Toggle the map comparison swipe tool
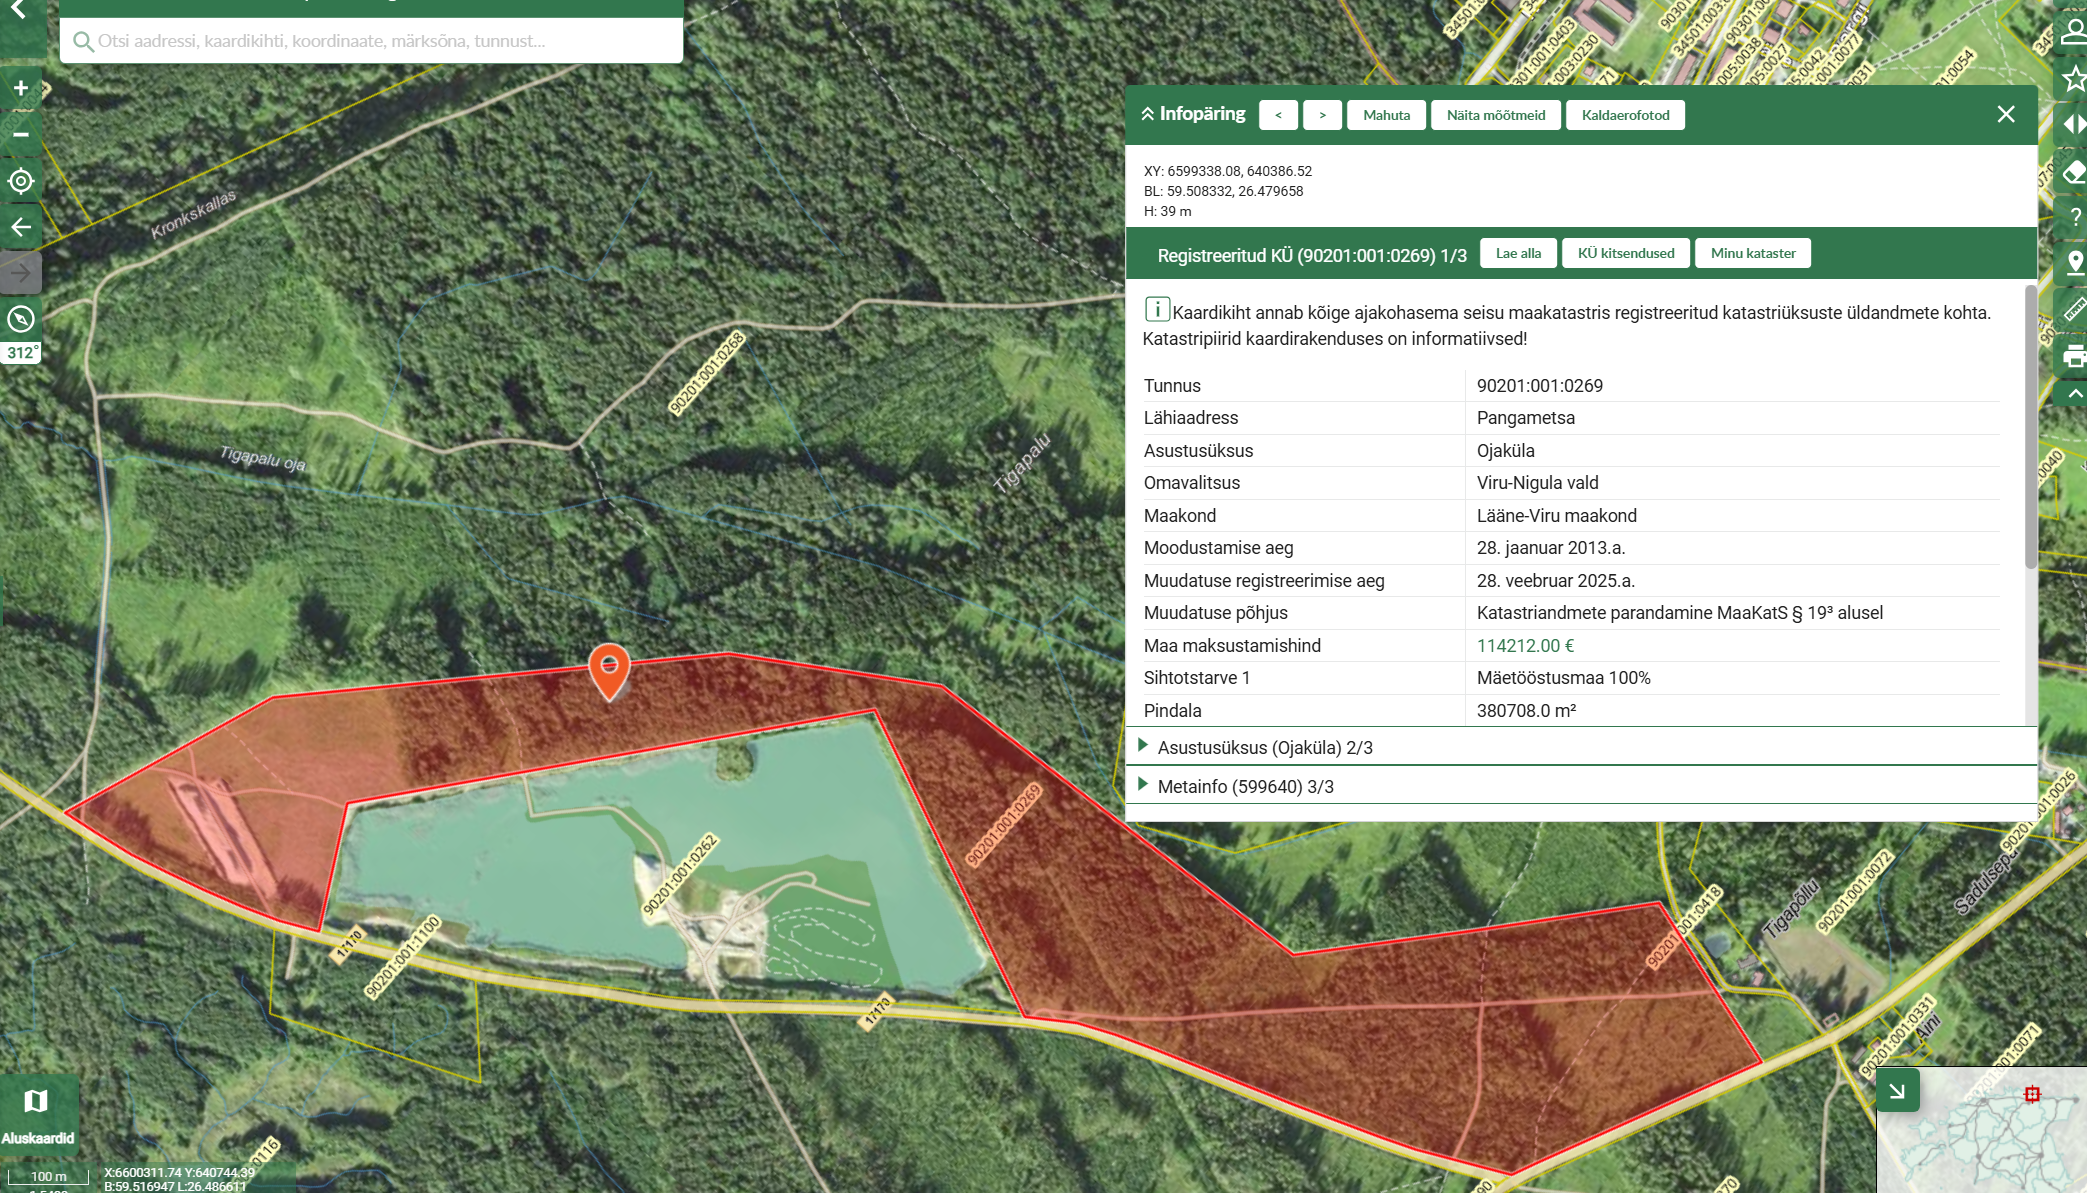 pyautogui.click(x=2073, y=124)
